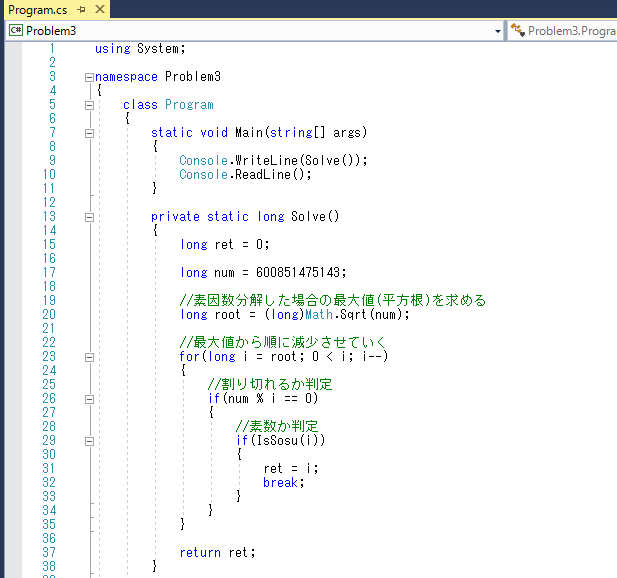Collapse the Main method block
Viewport: 617px width, 578px height.
point(89,133)
